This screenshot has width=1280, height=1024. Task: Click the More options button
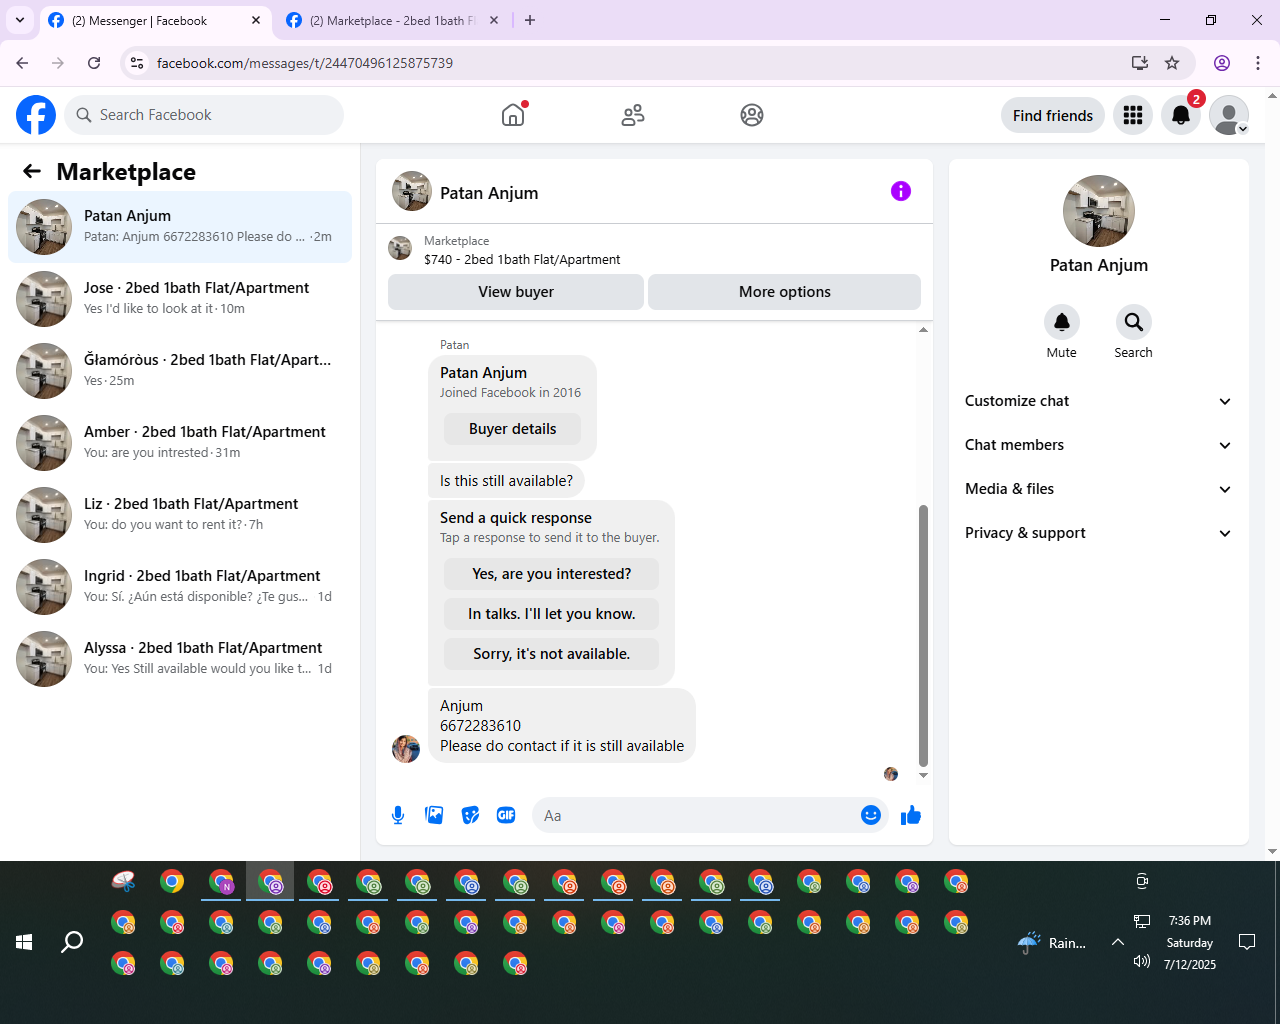(x=785, y=292)
